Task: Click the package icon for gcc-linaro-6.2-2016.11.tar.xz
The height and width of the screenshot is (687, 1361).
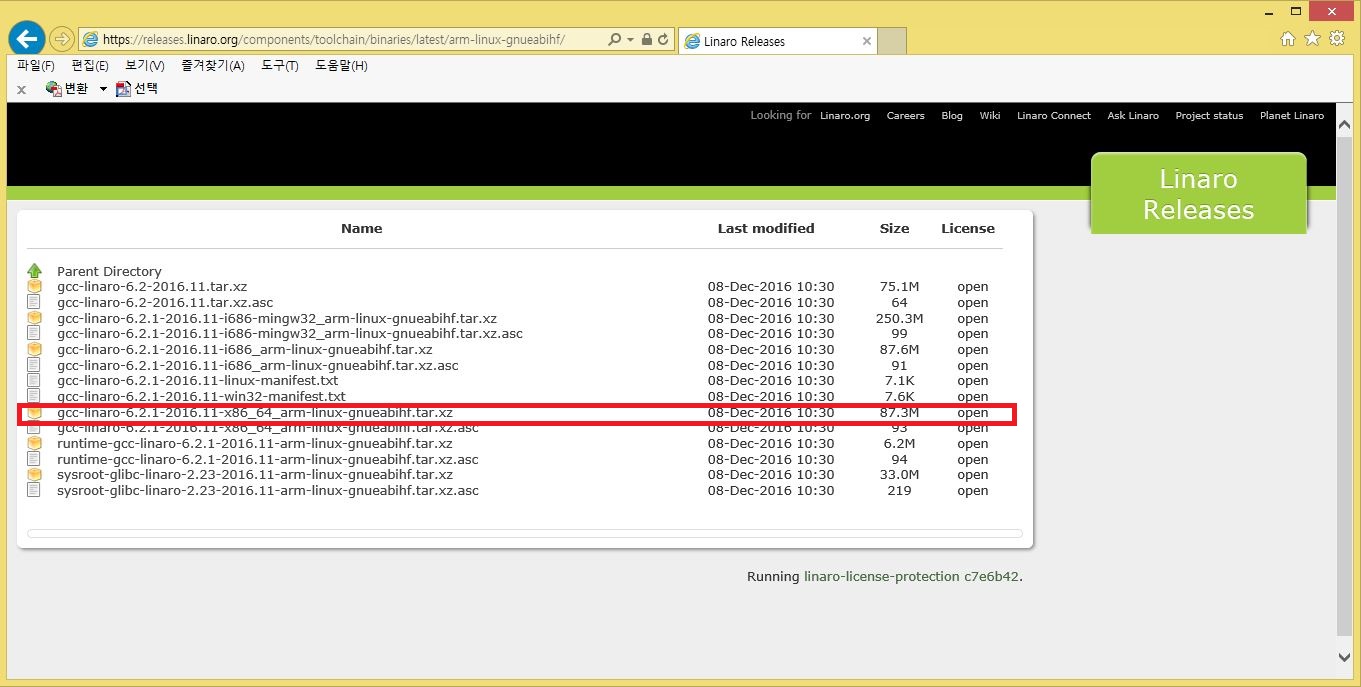Action: click(x=35, y=287)
